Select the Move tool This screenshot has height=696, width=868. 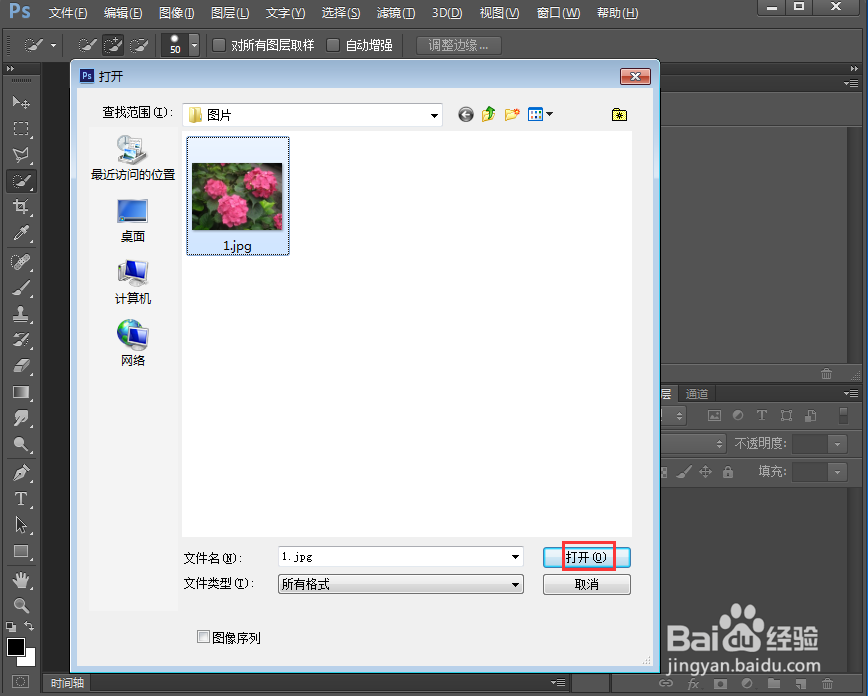point(21,102)
